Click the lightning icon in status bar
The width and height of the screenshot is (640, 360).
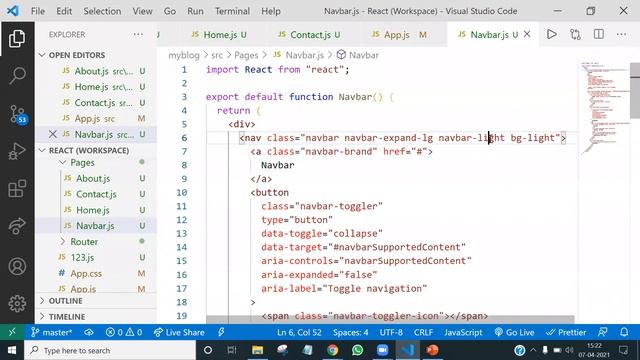(221, 332)
